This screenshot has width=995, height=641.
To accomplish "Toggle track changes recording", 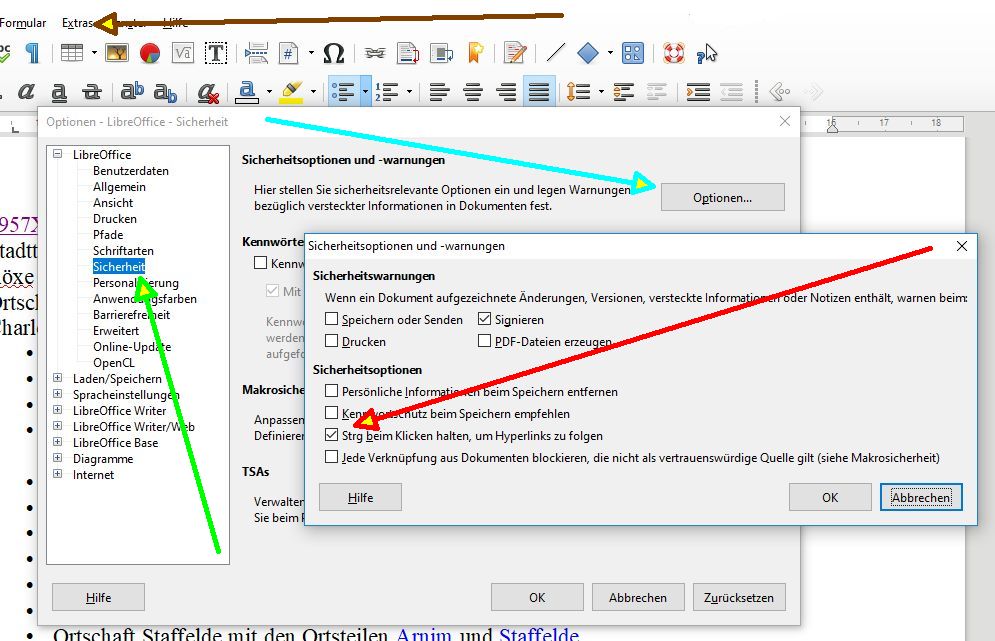I will tap(515, 53).
